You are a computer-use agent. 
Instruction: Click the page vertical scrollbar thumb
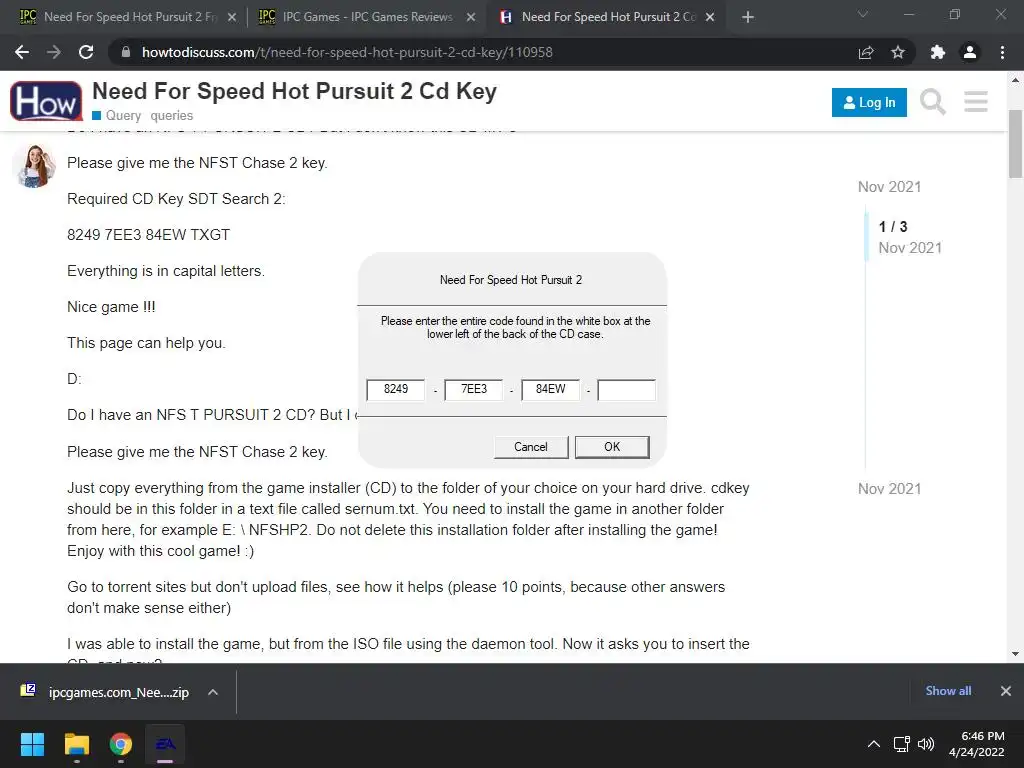(1016, 144)
